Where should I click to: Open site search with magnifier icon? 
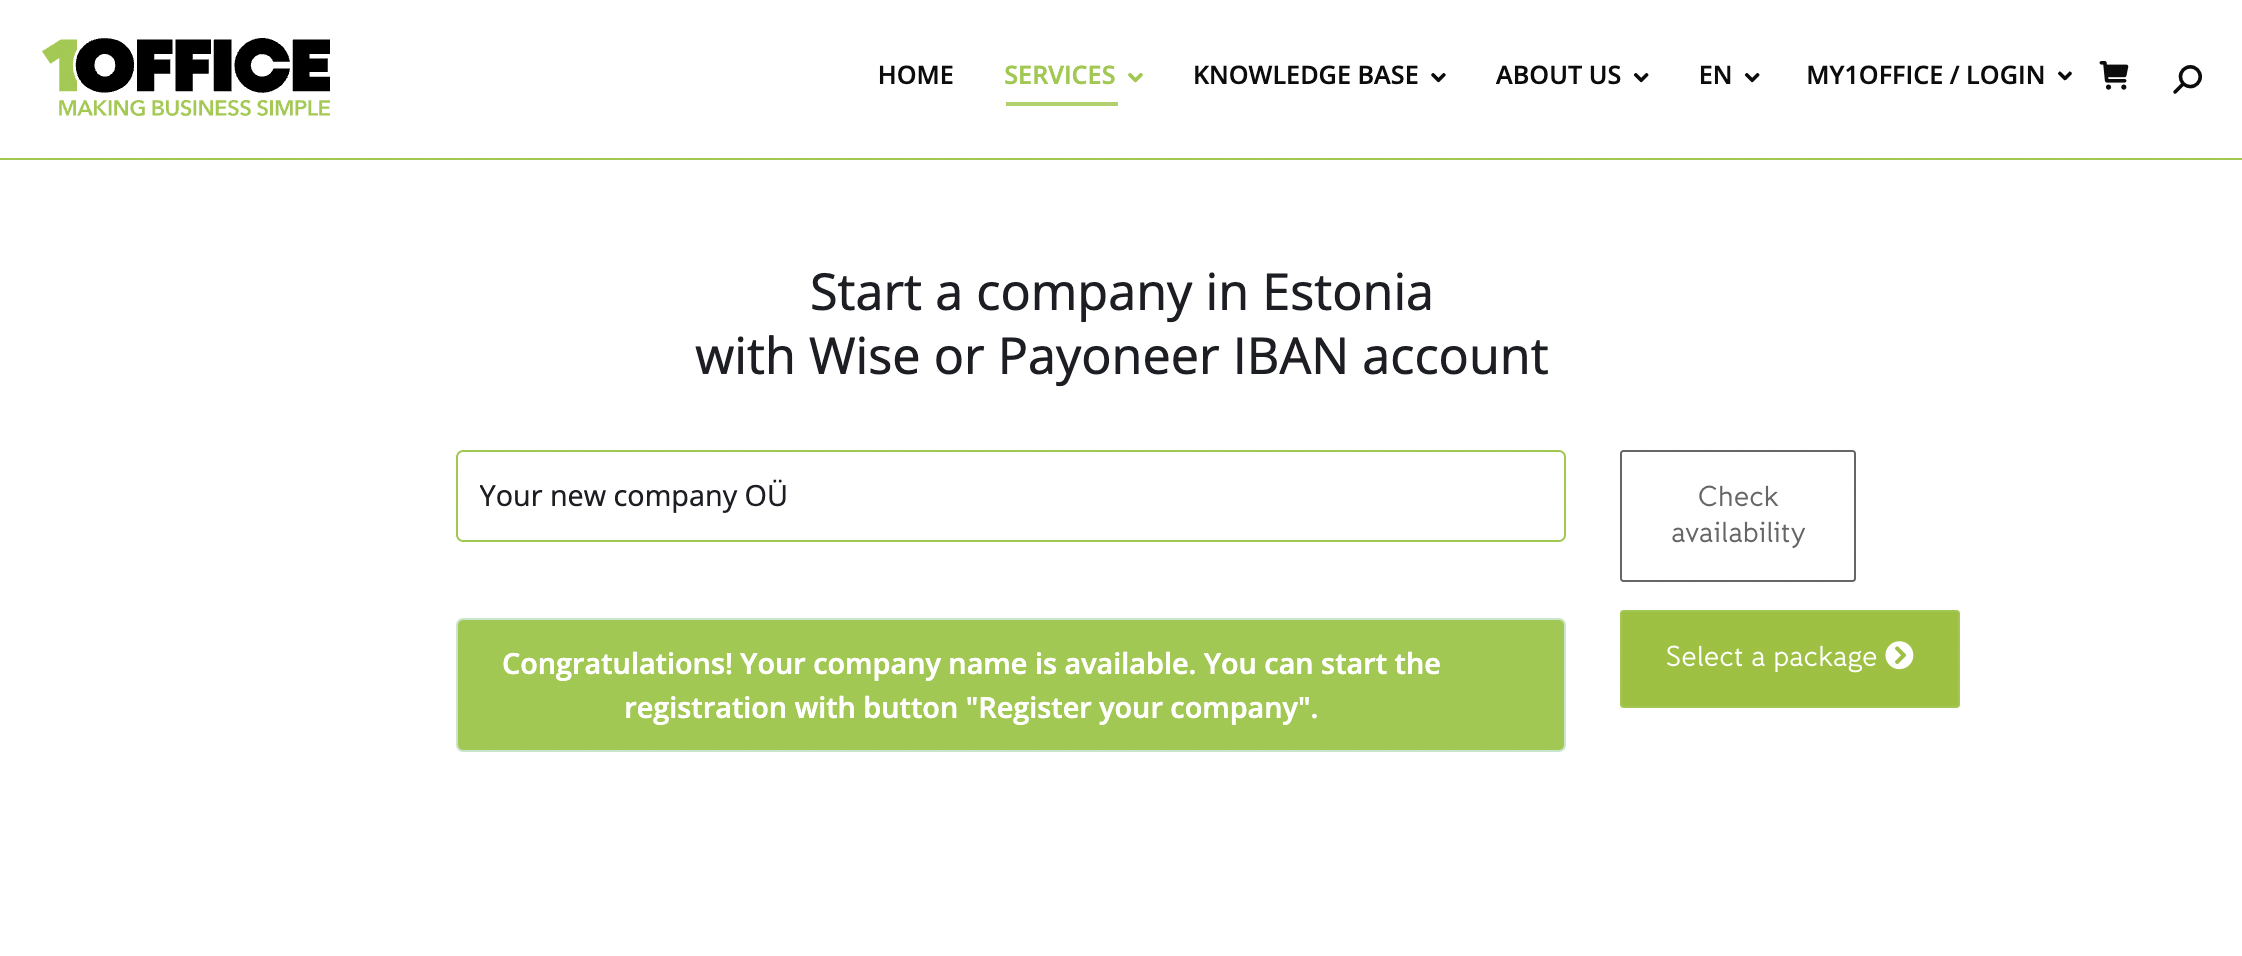(2187, 78)
